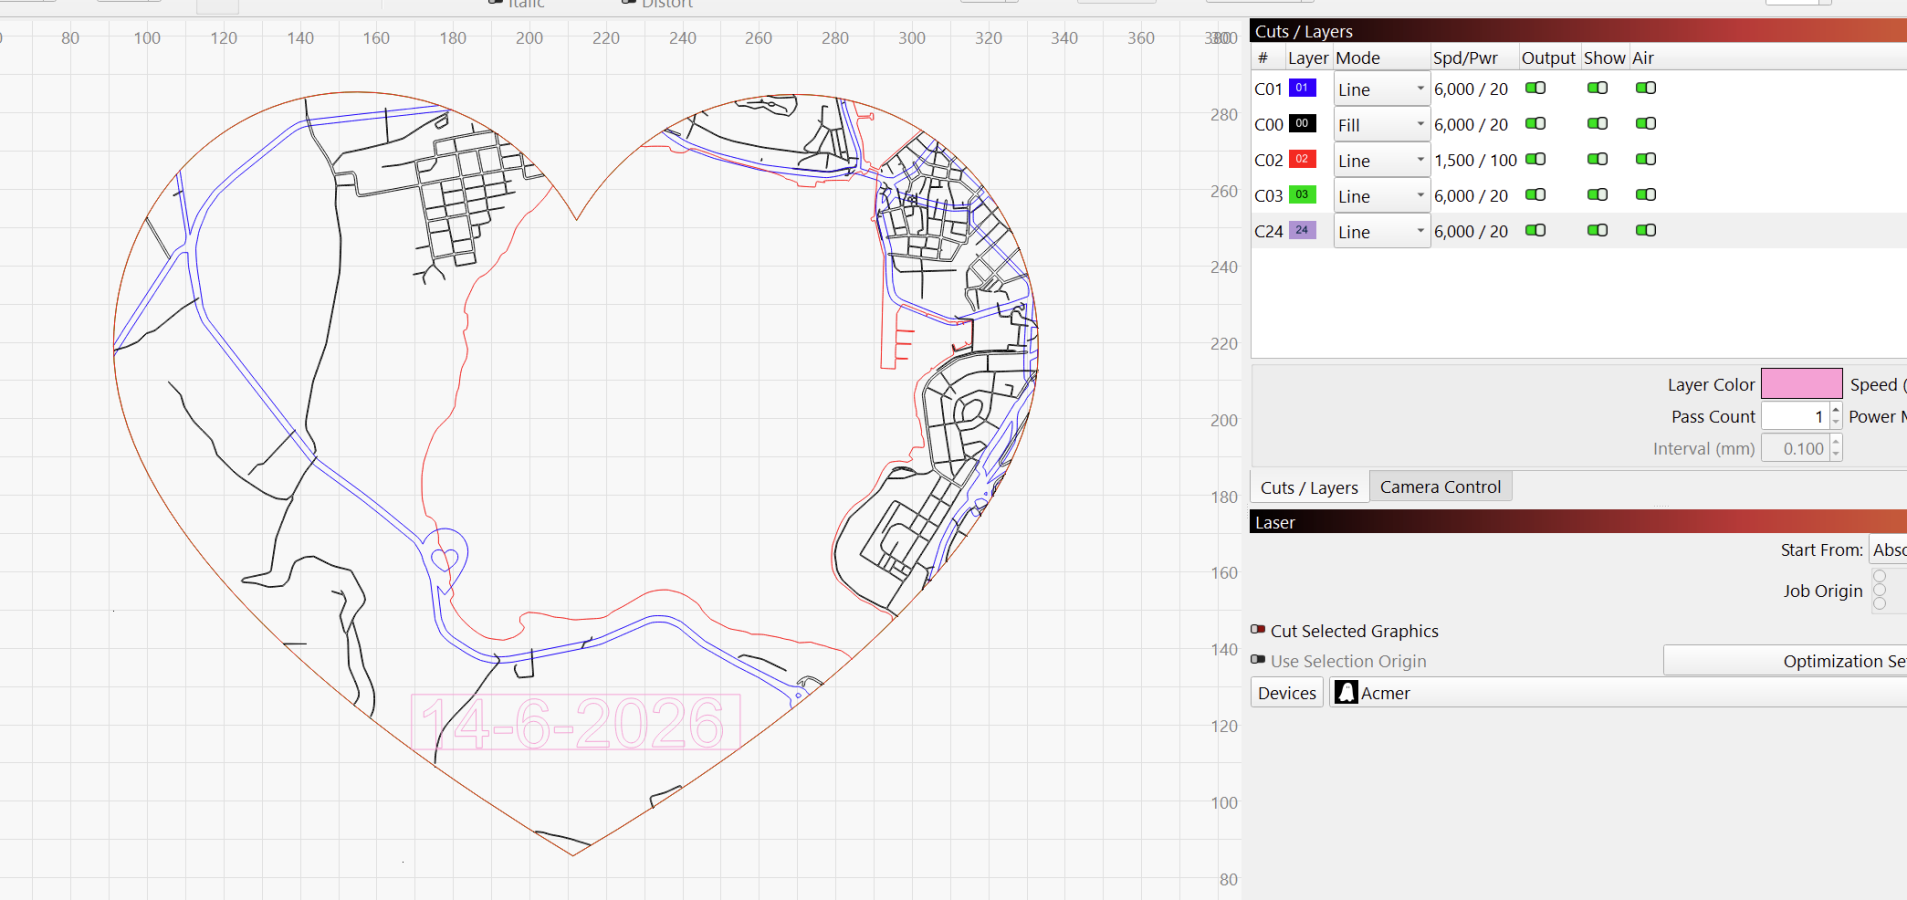Open Mode dropdown for layer C02
The width and height of the screenshot is (1907, 900).
[x=1381, y=160]
